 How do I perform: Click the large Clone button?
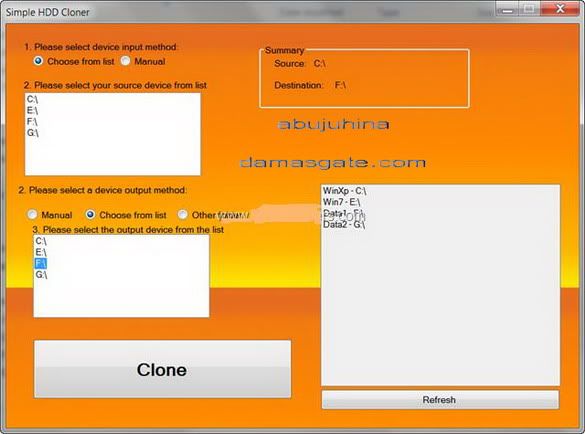162,369
